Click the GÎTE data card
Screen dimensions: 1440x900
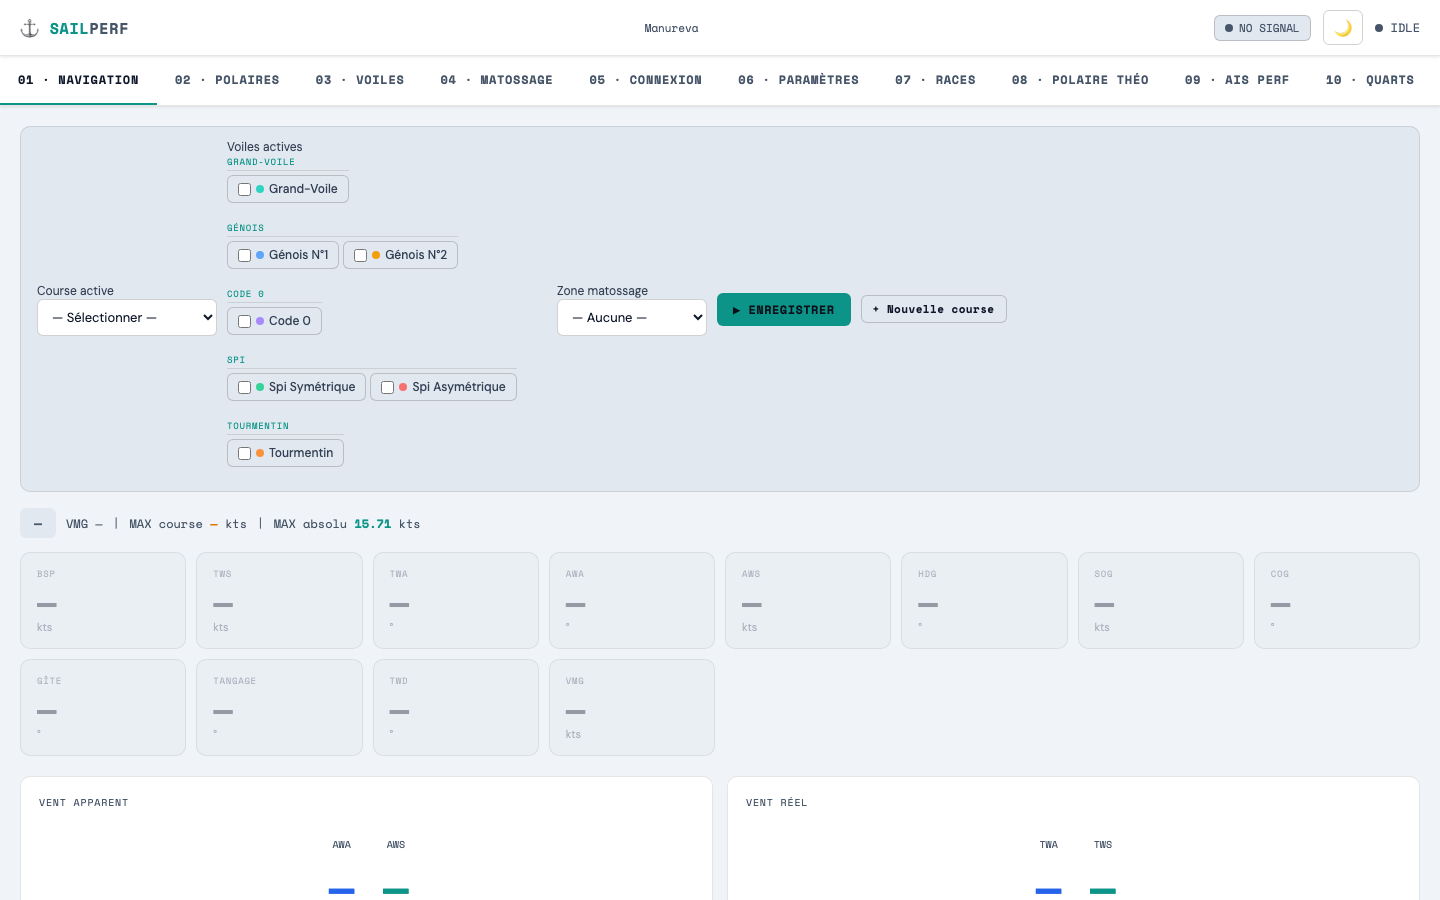tap(103, 707)
